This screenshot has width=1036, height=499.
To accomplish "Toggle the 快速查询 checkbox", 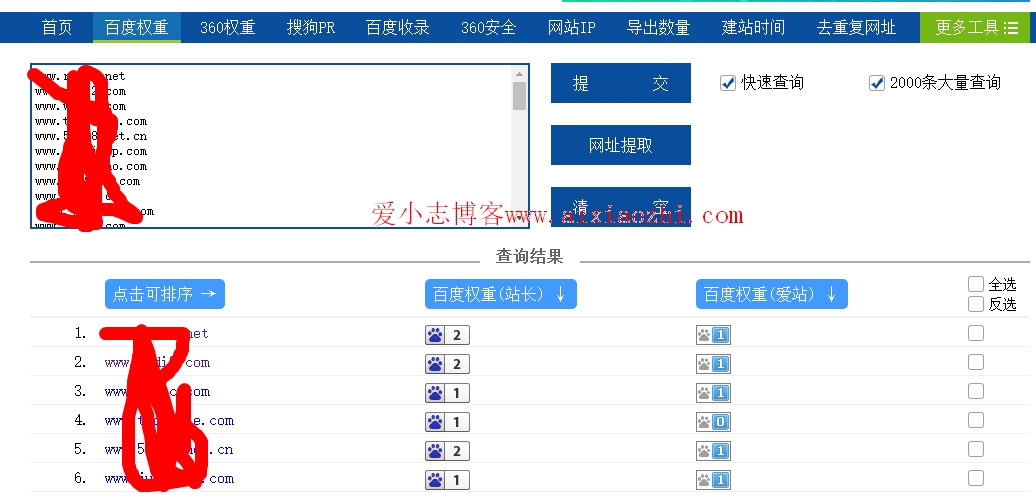I will coord(728,83).
